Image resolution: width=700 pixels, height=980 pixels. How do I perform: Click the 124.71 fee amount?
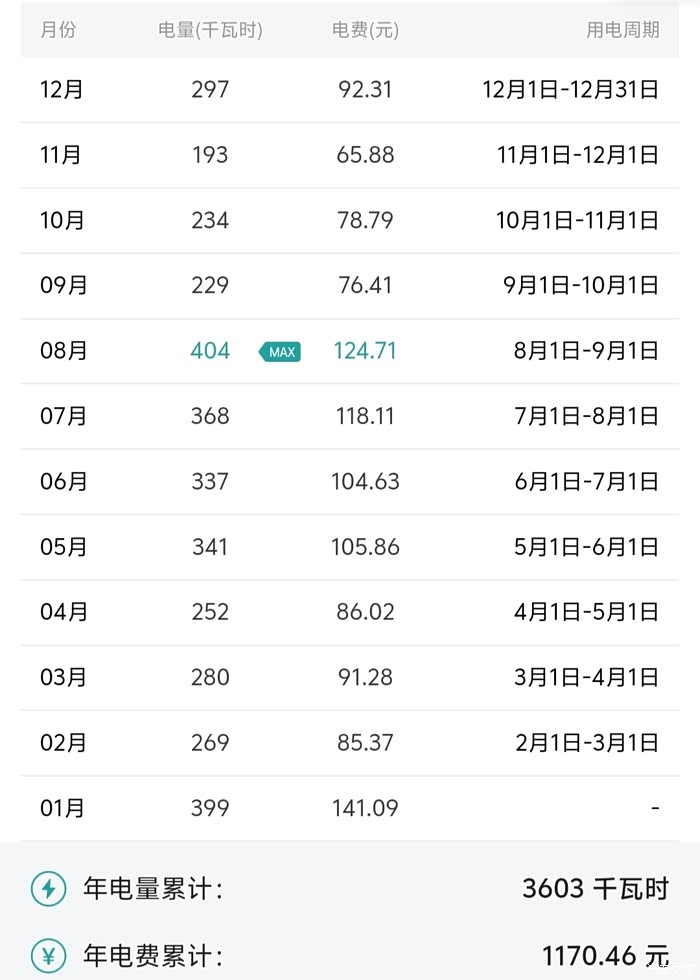point(365,351)
